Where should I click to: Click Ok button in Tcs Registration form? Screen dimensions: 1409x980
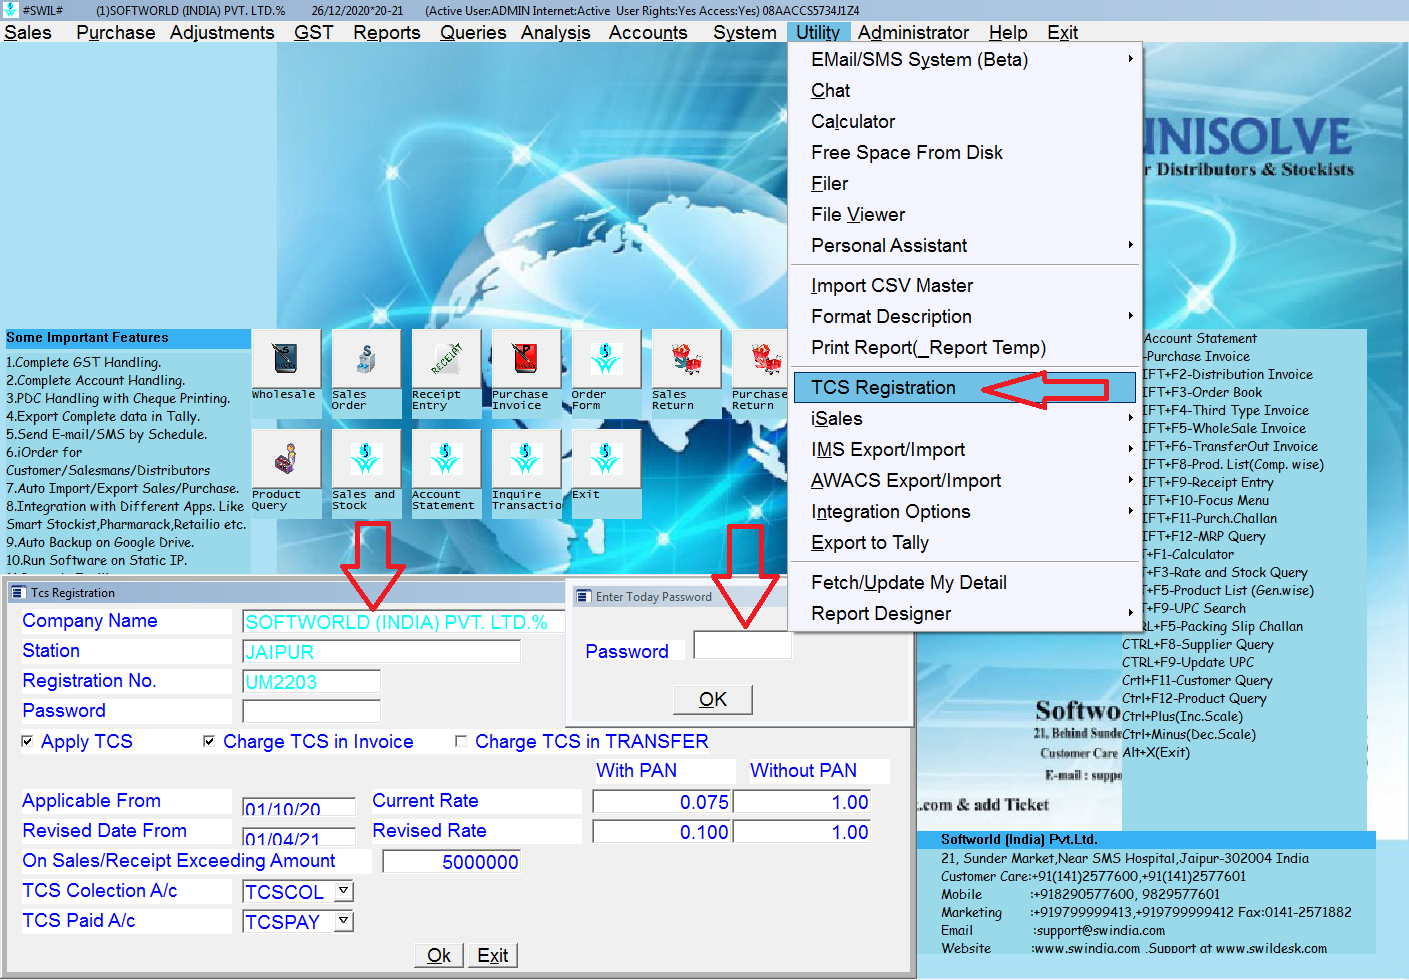[439, 955]
